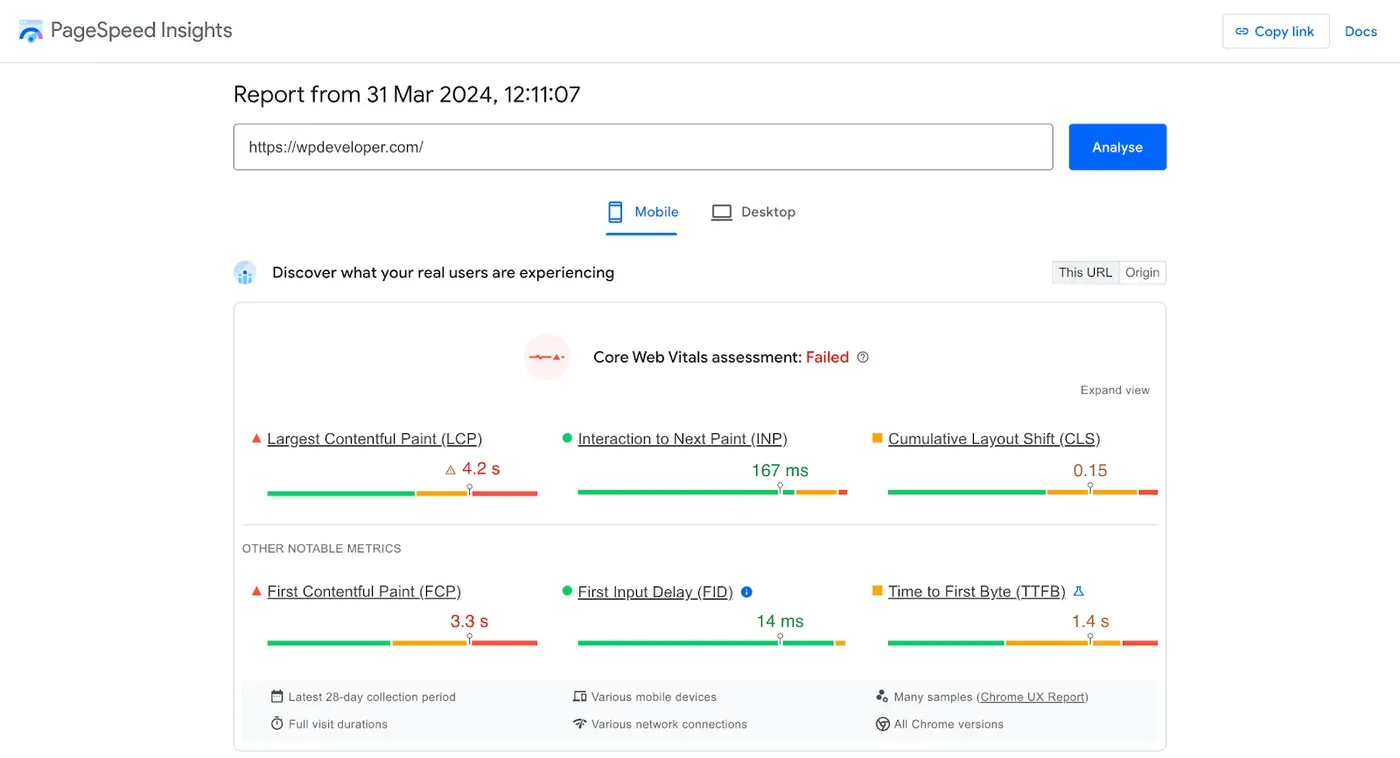Click the 14 ms FID value
The width and height of the screenshot is (1400, 758).
780,621
